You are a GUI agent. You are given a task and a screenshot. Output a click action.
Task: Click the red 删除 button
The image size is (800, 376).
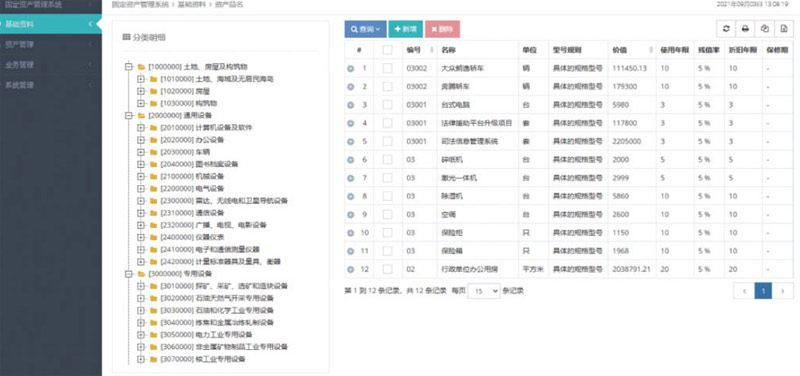point(442,29)
